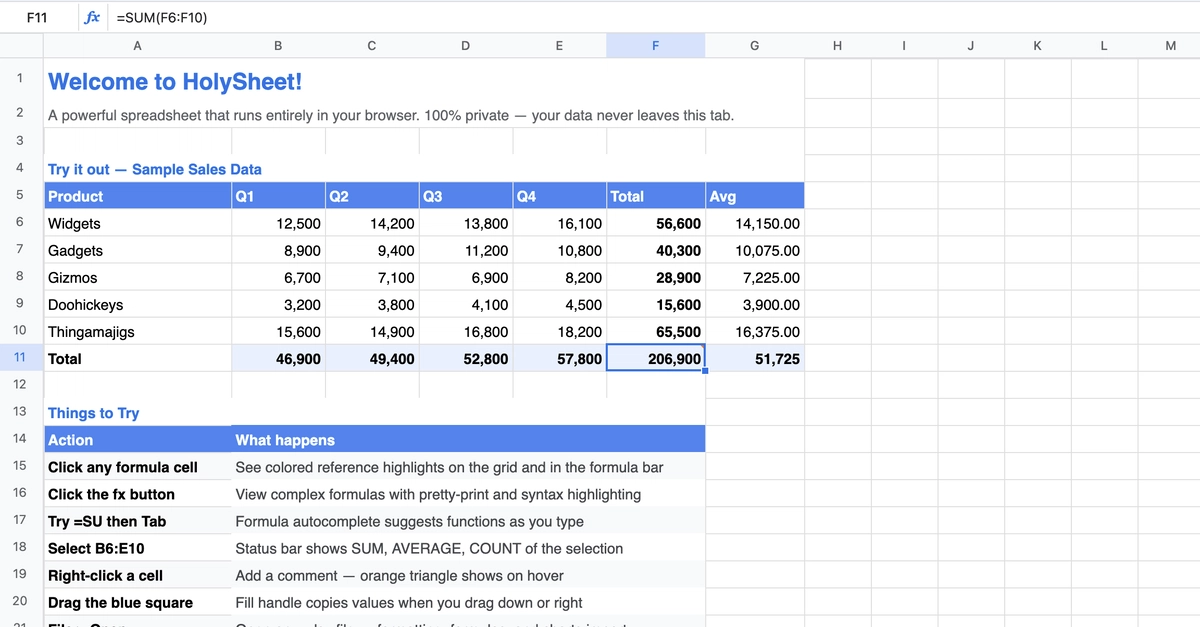Select row 5 header
This screenshot has width=1200, height=627.
pyautogui.click(x=20, y=195)
